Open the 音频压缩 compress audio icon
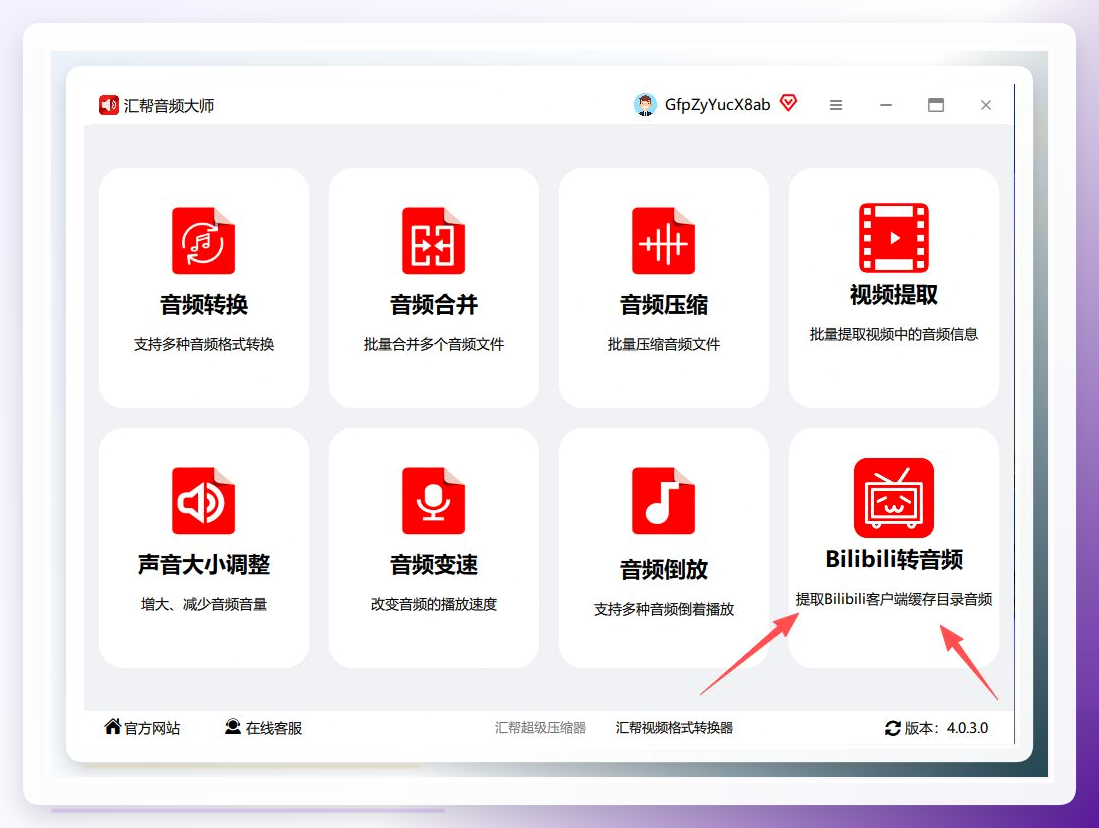This screenshot has height=828, width=1099. click(x=663, y=240)
